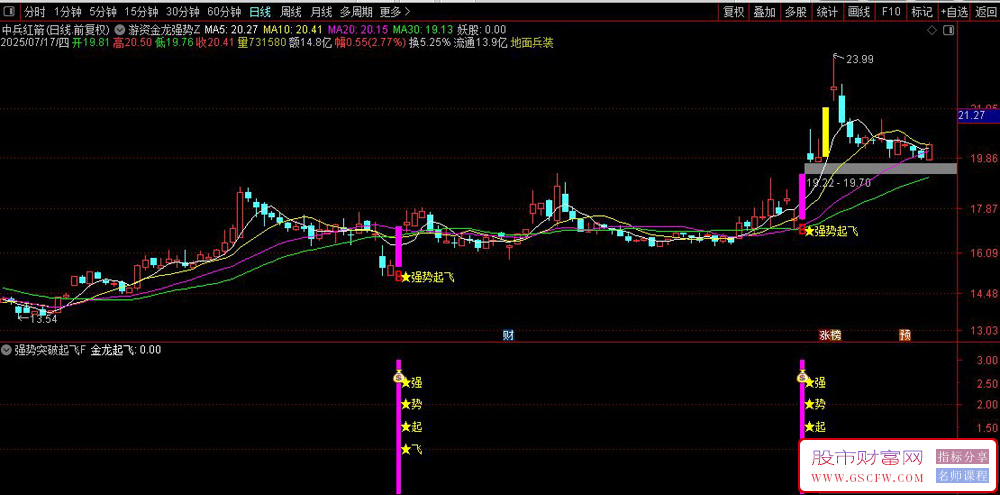
Task: Click the 23.99 high price label
Action: coord(860,59)
